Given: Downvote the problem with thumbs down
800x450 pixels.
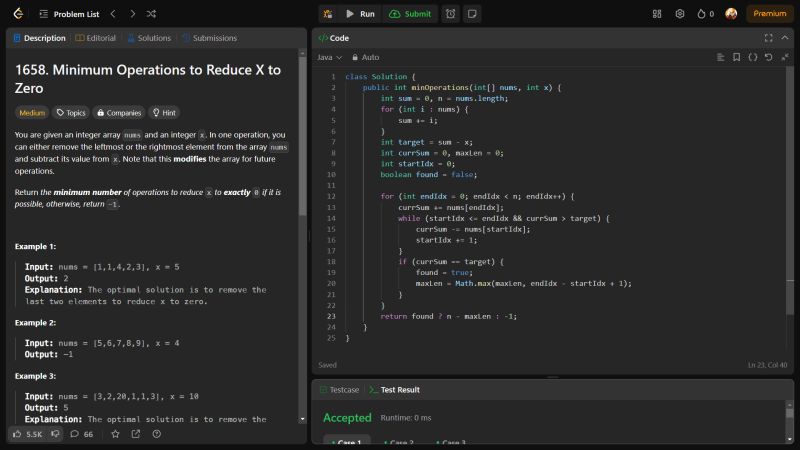Looking at the screenshot, I should point(56,434).
